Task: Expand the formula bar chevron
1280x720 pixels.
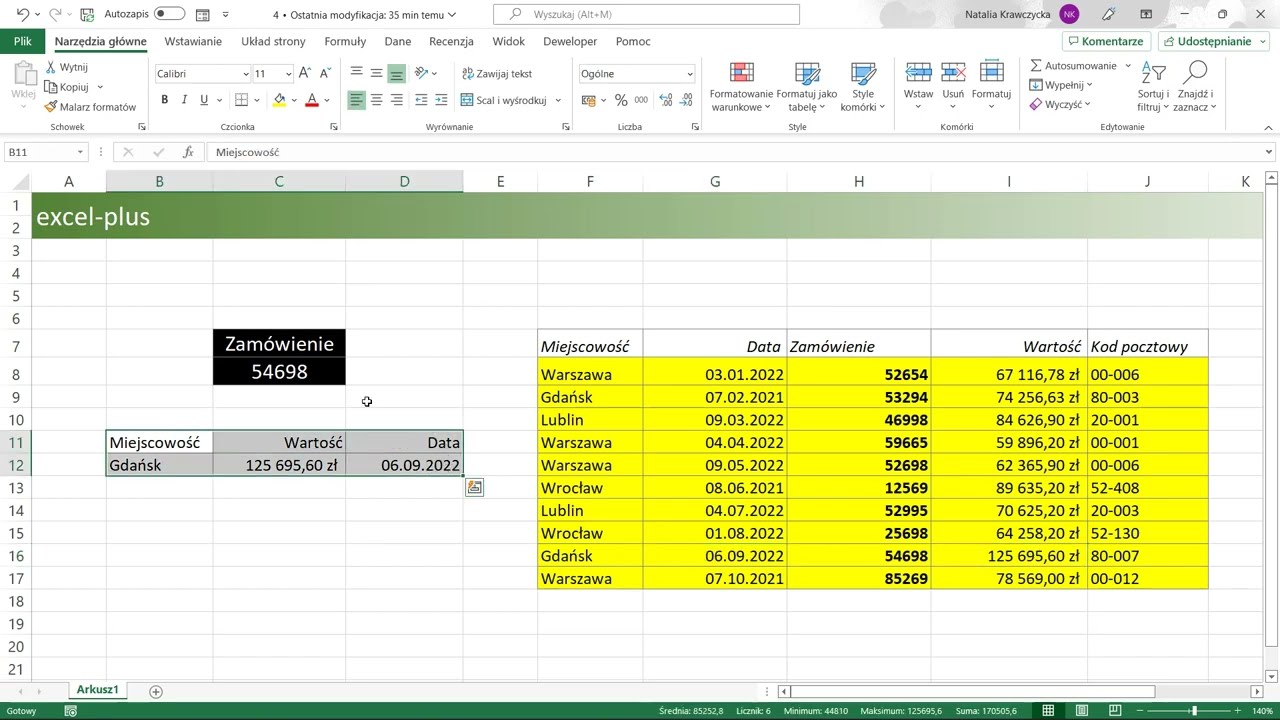Action: [1269, 152]
